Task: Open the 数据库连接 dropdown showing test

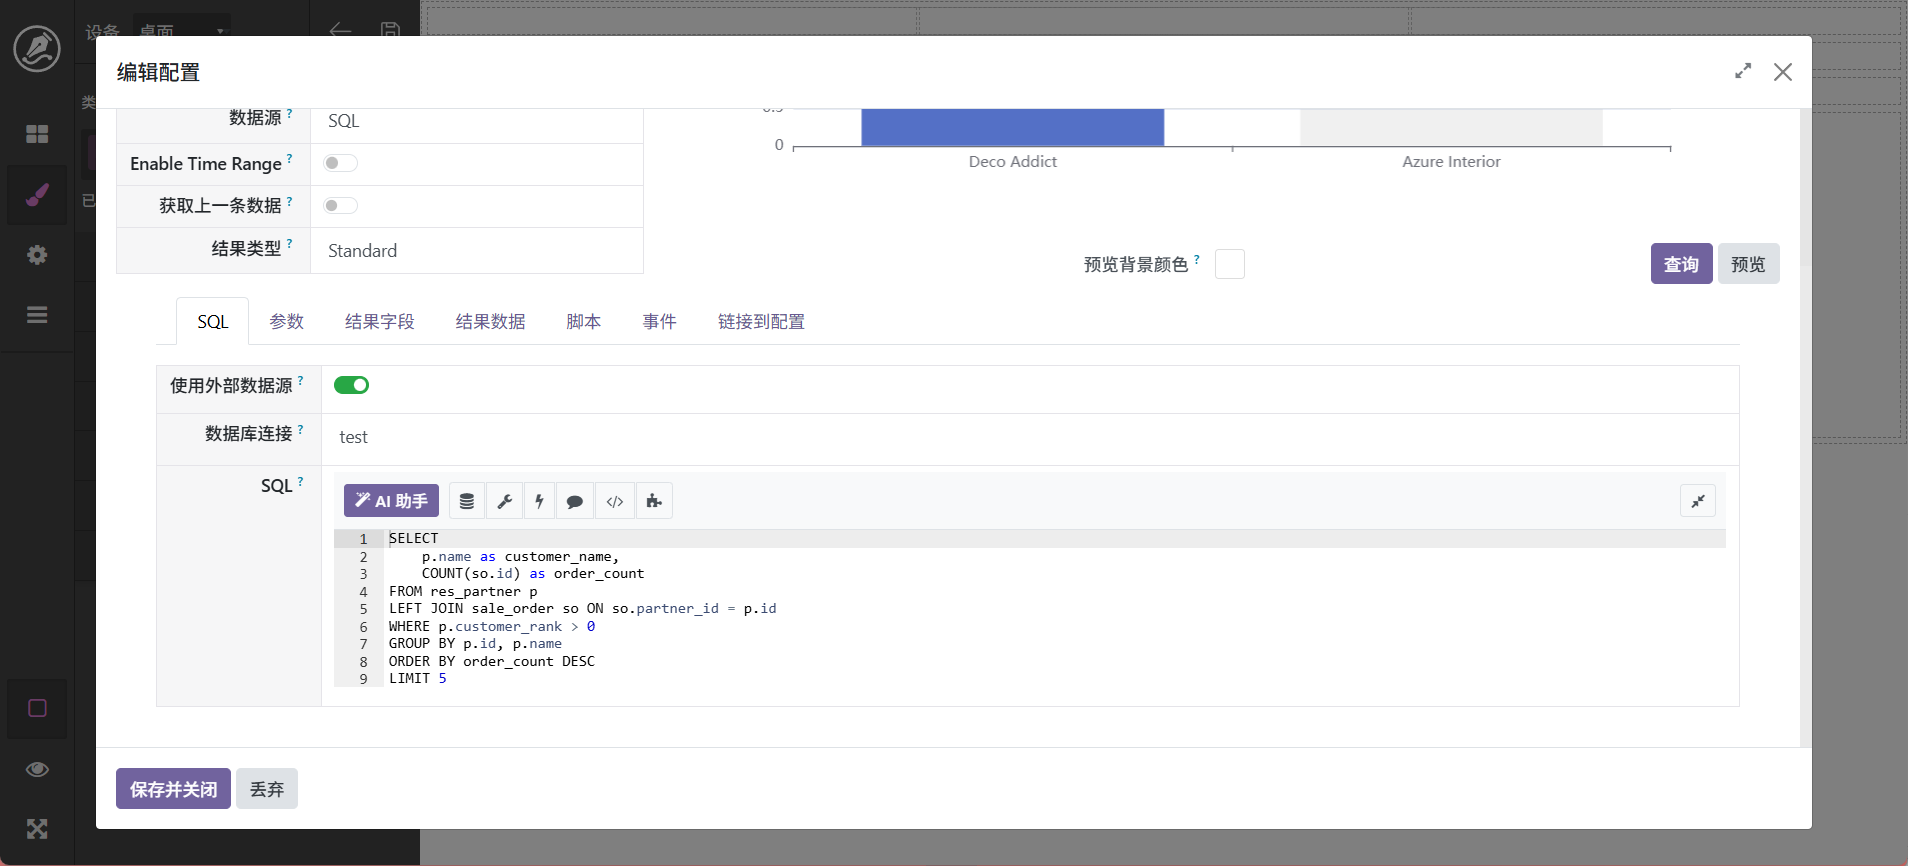Action: [1028, 437]
